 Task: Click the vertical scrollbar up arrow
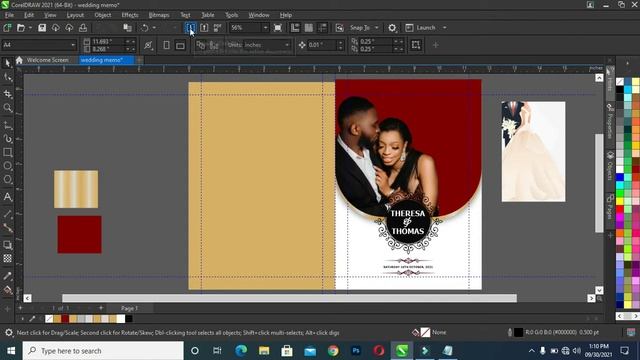pos(599,78)
